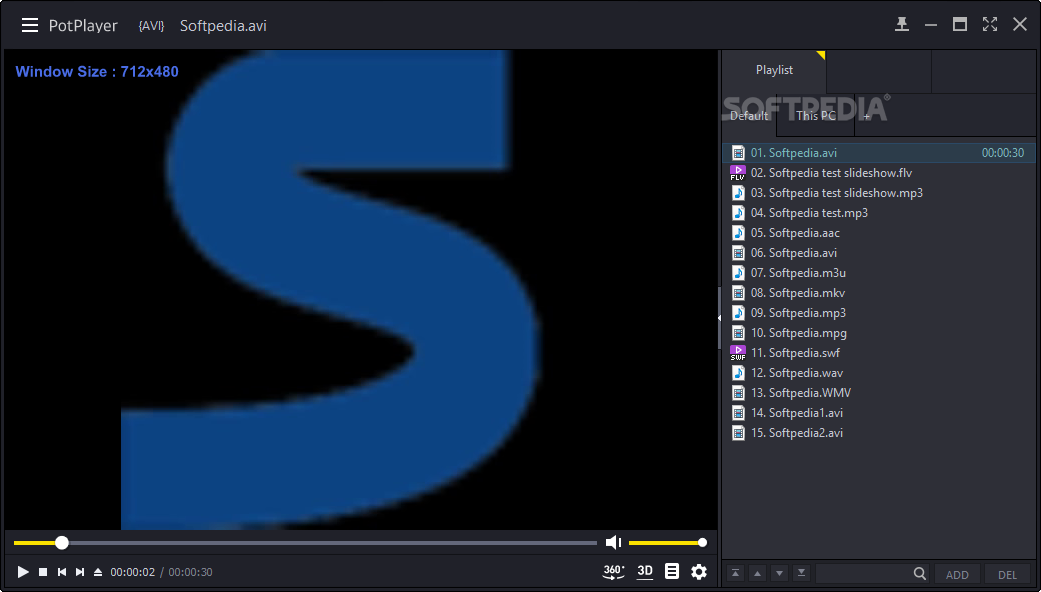The height and width of the screenshot is (592, 1041).
Task: Click the PotPlayer title text
Action: pyautogui.click(x=83, y=26)
